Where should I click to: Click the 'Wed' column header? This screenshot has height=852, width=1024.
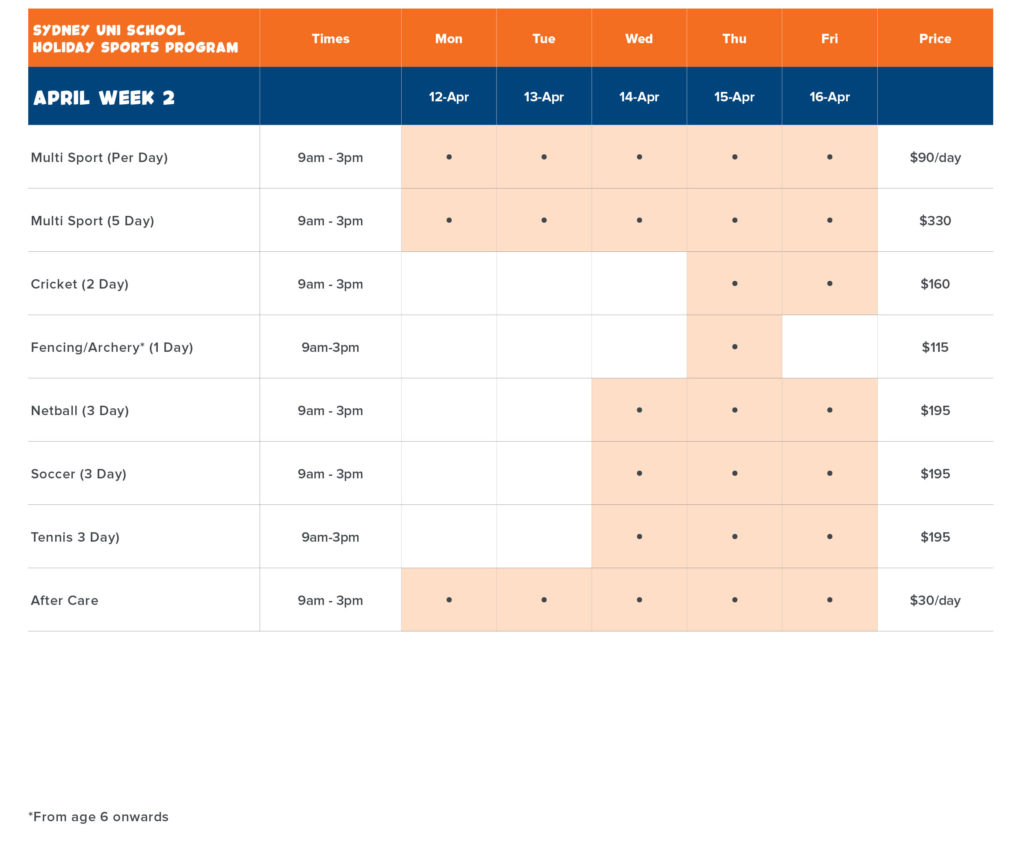[x=639, y=39]
